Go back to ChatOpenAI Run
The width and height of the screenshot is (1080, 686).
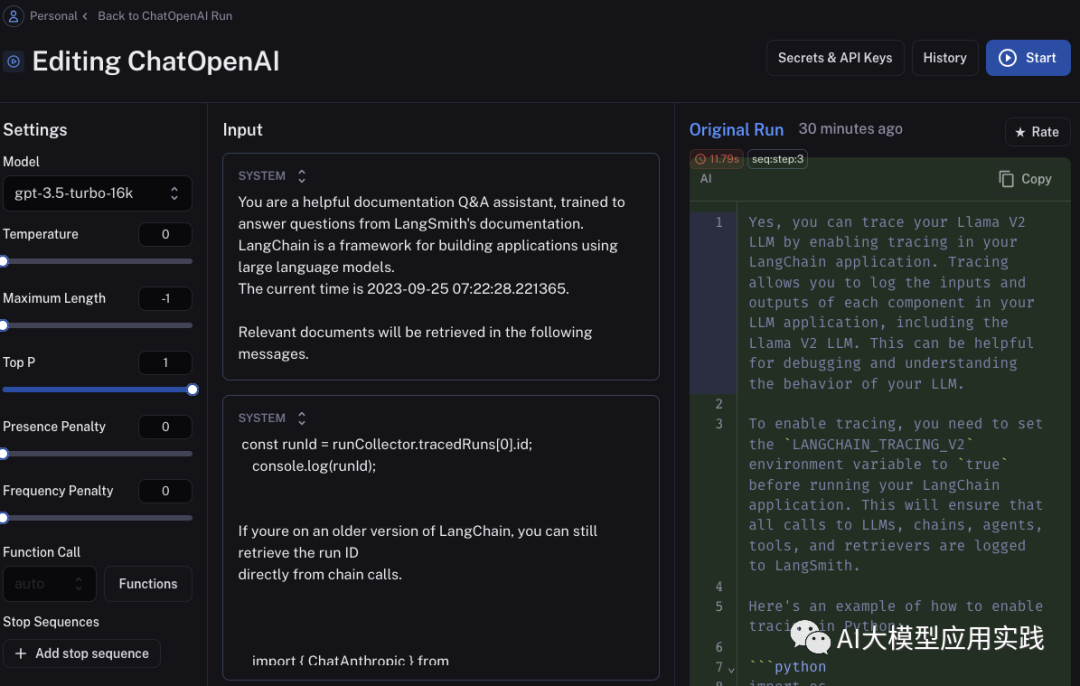[x=165, y=16]
